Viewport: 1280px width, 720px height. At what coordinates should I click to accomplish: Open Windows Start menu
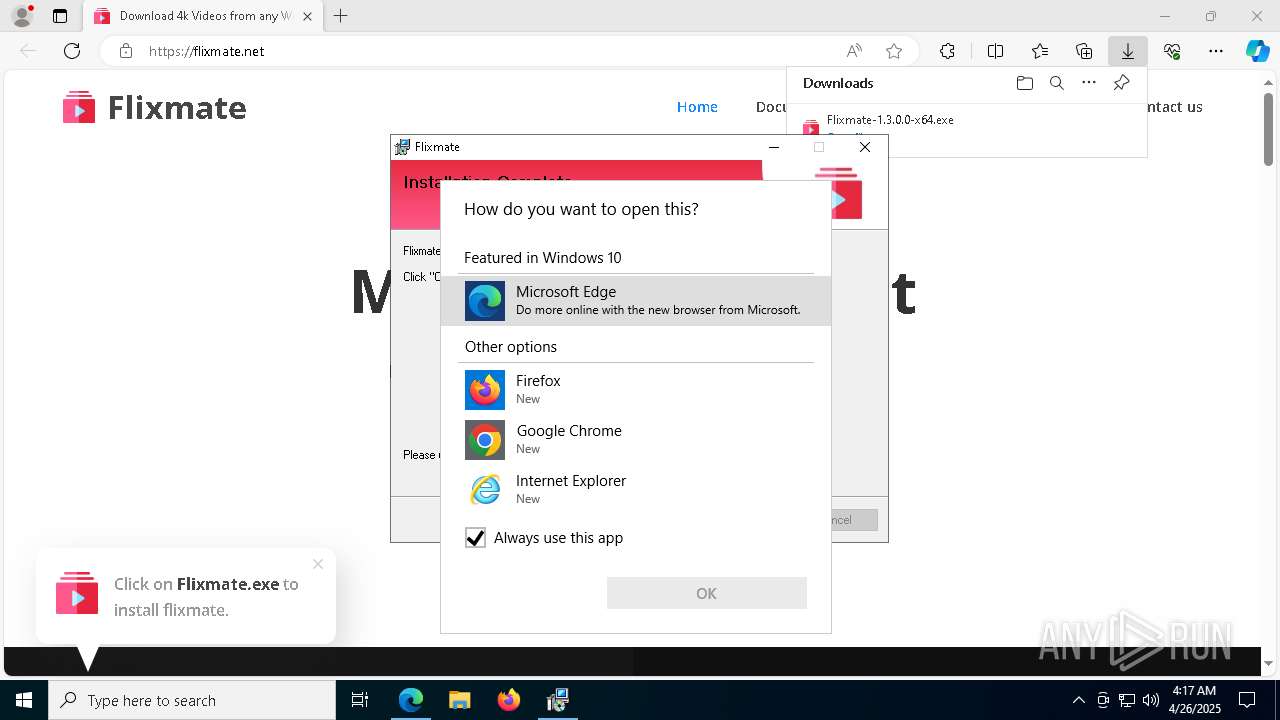coord(24,700)
